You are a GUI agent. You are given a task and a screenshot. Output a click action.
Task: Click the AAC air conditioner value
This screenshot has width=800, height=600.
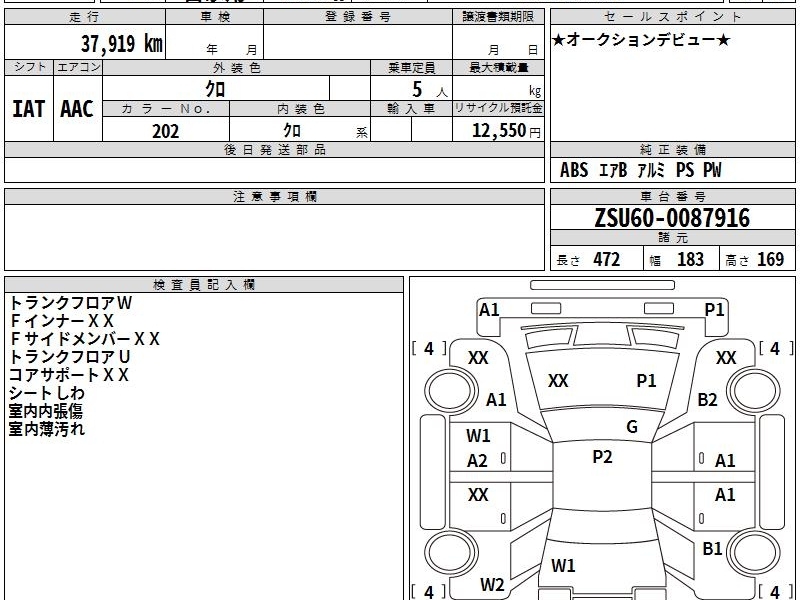tap(77, 109)
